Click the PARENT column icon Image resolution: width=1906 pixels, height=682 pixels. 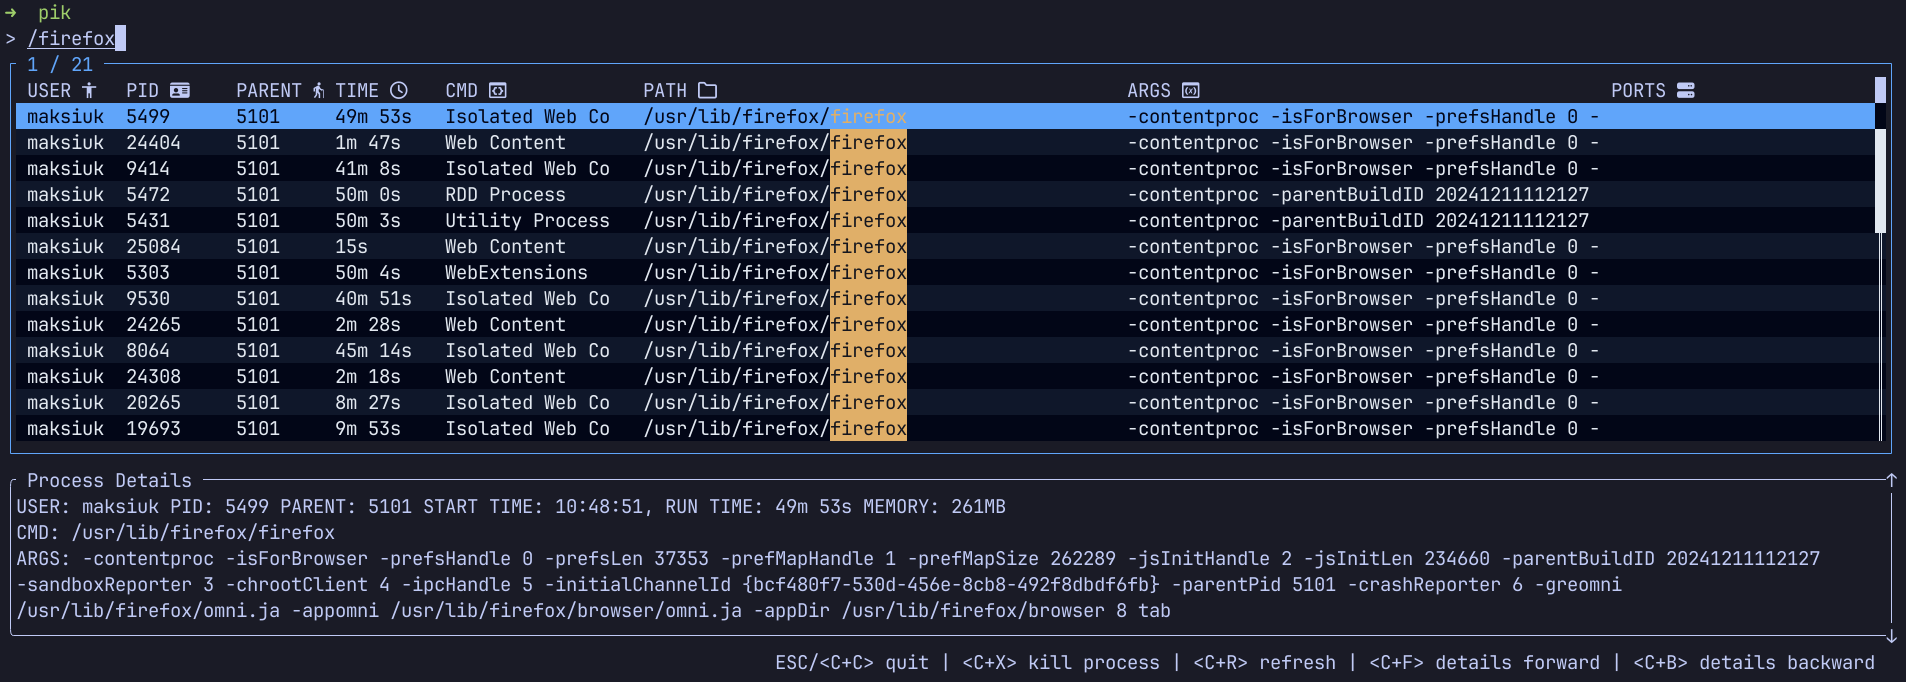pyautogui.click(x=318, y=90)
